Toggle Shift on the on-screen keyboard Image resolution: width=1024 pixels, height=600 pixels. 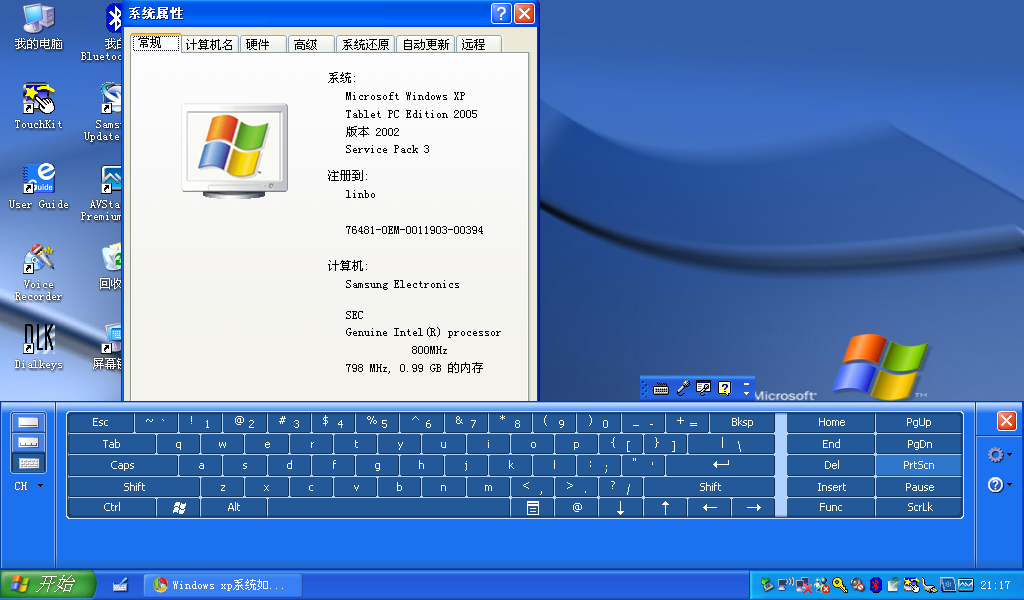click(135, 486)
